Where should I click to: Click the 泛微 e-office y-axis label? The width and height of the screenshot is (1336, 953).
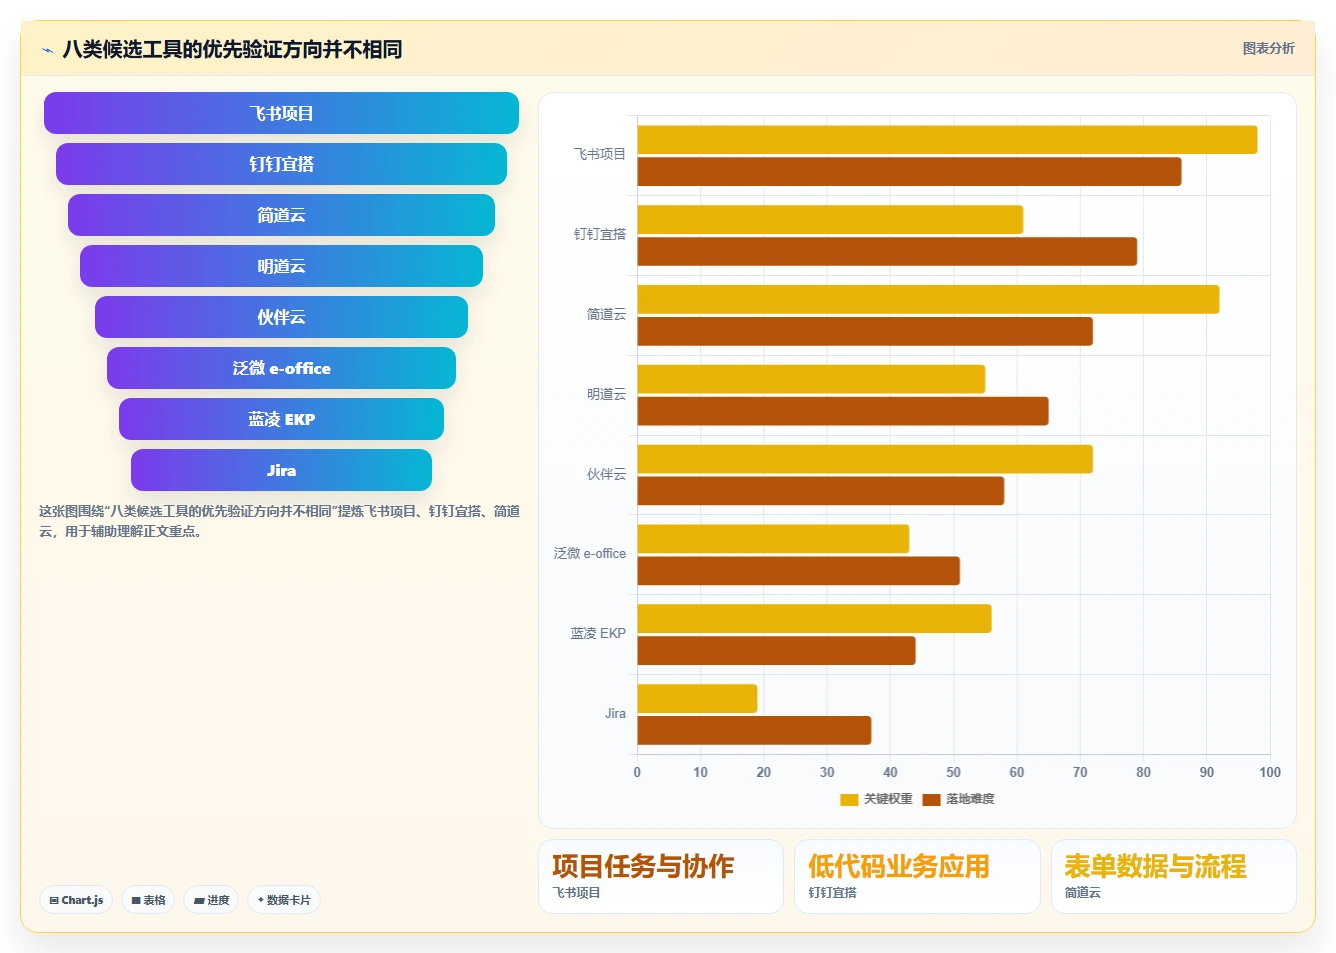[x=590, y=553]
